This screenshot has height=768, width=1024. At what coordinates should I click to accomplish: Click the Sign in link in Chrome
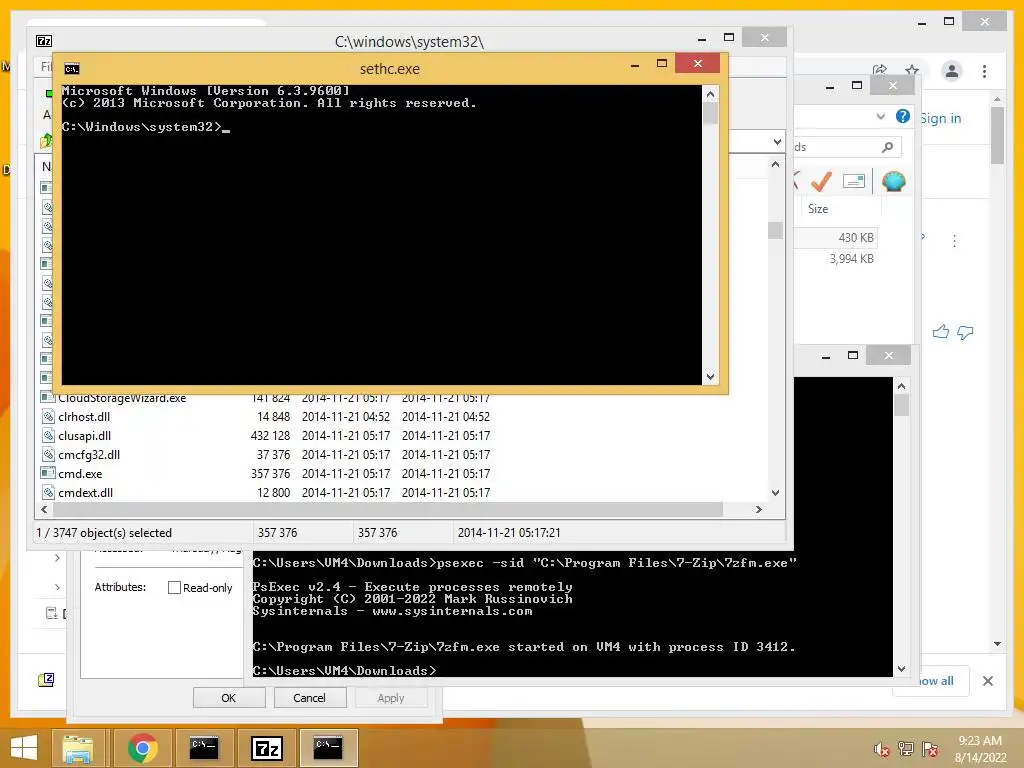940,118
